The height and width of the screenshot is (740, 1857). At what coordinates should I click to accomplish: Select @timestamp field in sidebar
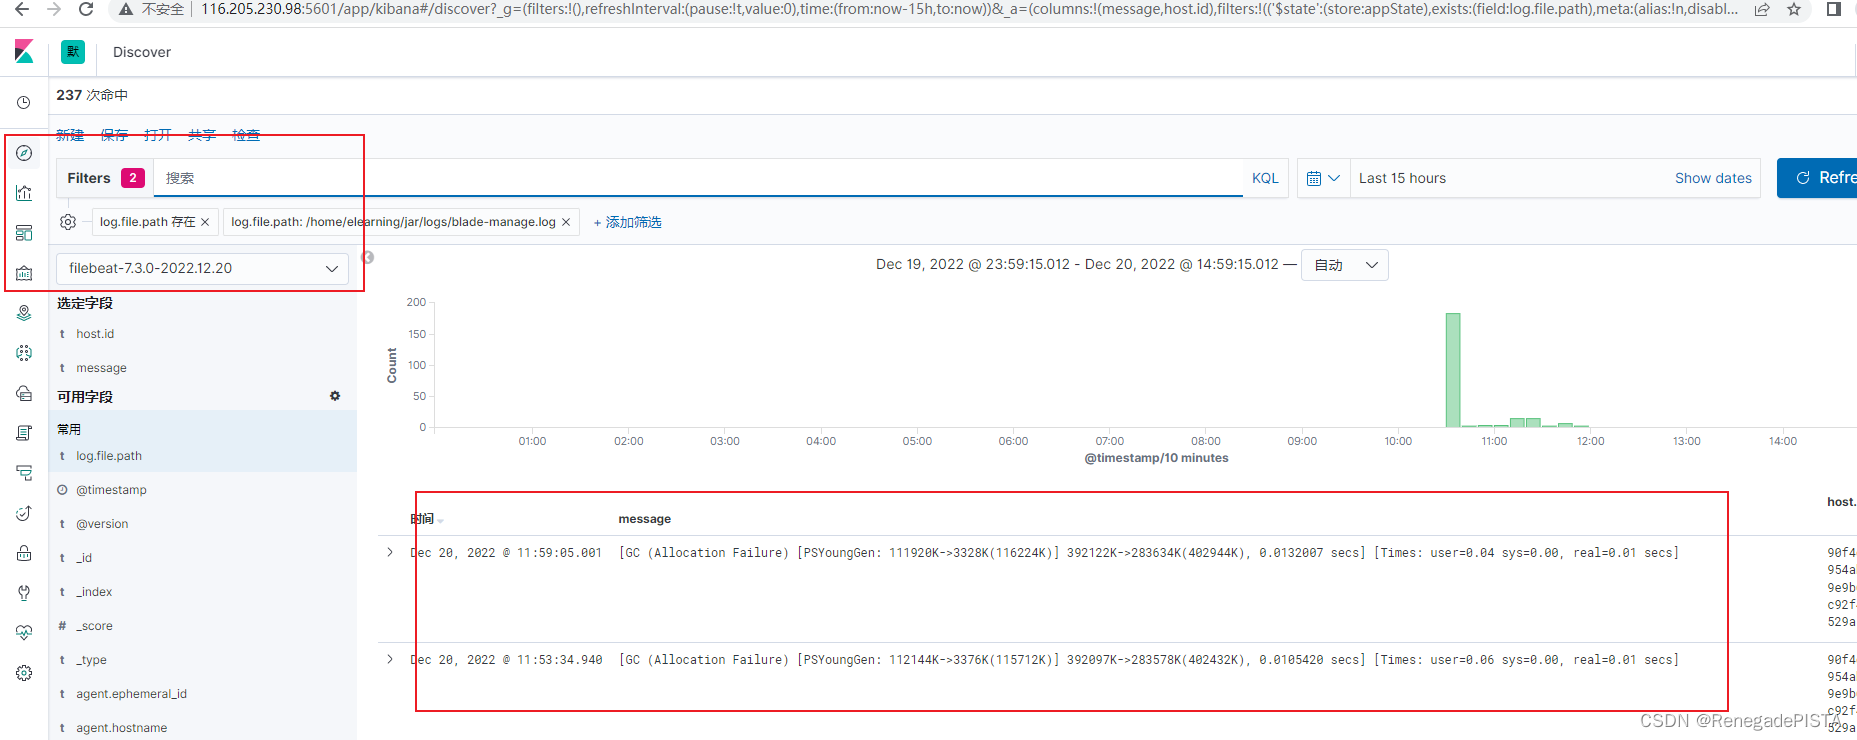pos(111,490)
